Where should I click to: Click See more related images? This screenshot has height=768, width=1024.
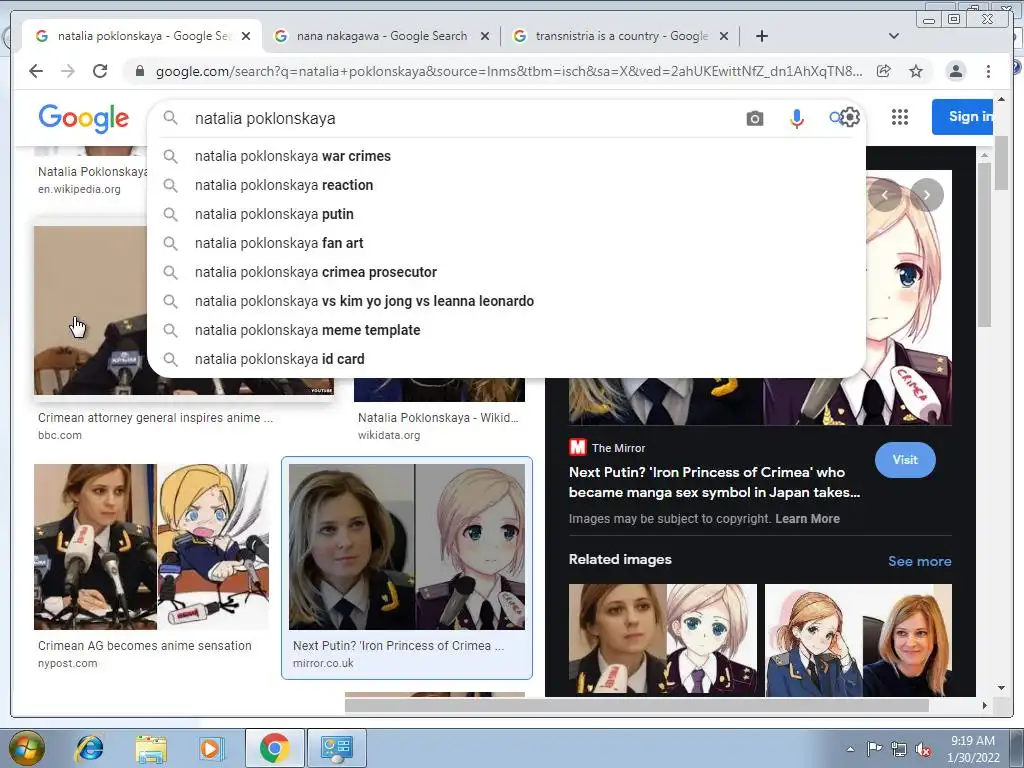coord(920,561)
